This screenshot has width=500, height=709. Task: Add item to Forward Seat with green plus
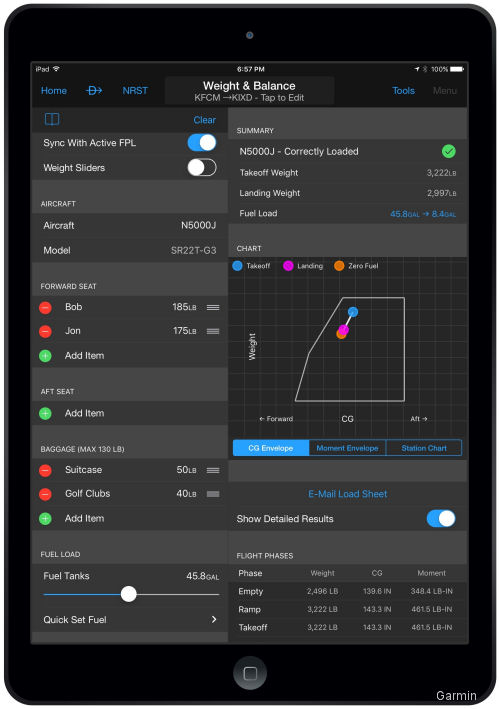(x=45, y=356)
